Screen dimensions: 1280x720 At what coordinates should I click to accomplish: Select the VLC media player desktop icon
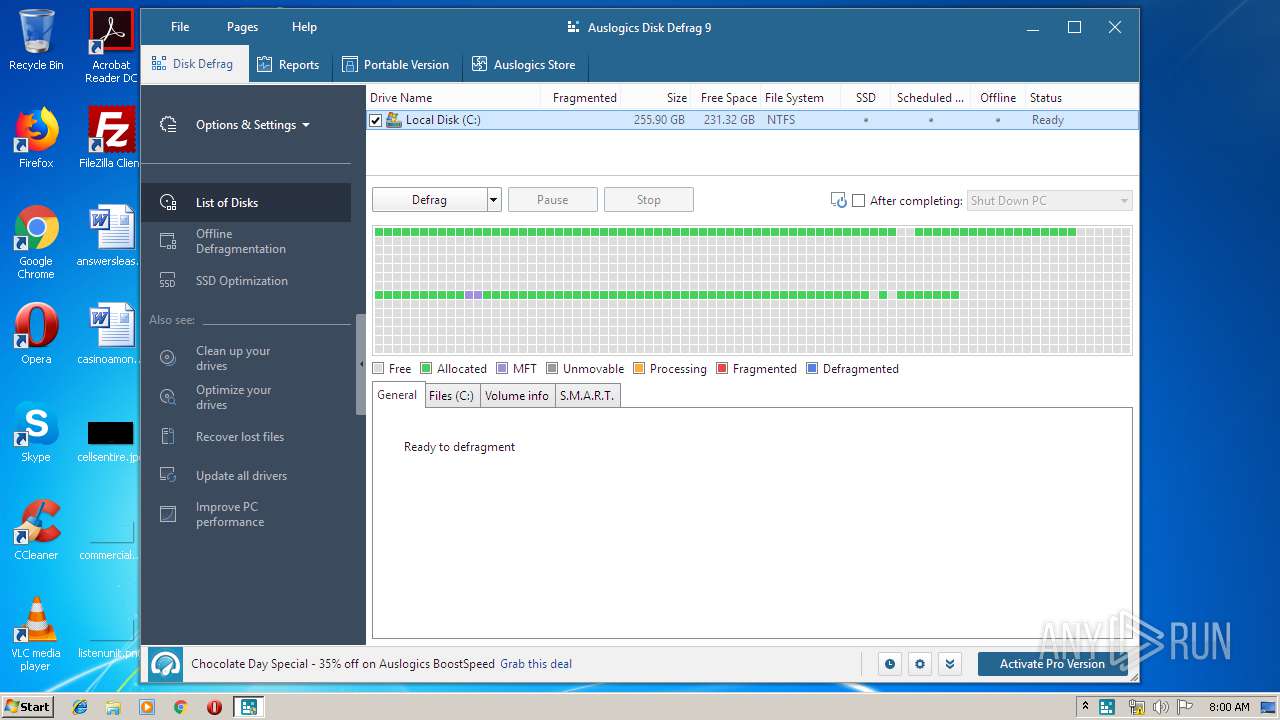tap(36, 634)
